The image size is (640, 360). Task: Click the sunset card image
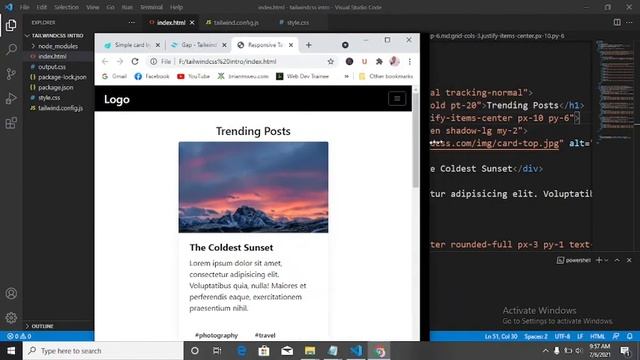pos(253,187)
